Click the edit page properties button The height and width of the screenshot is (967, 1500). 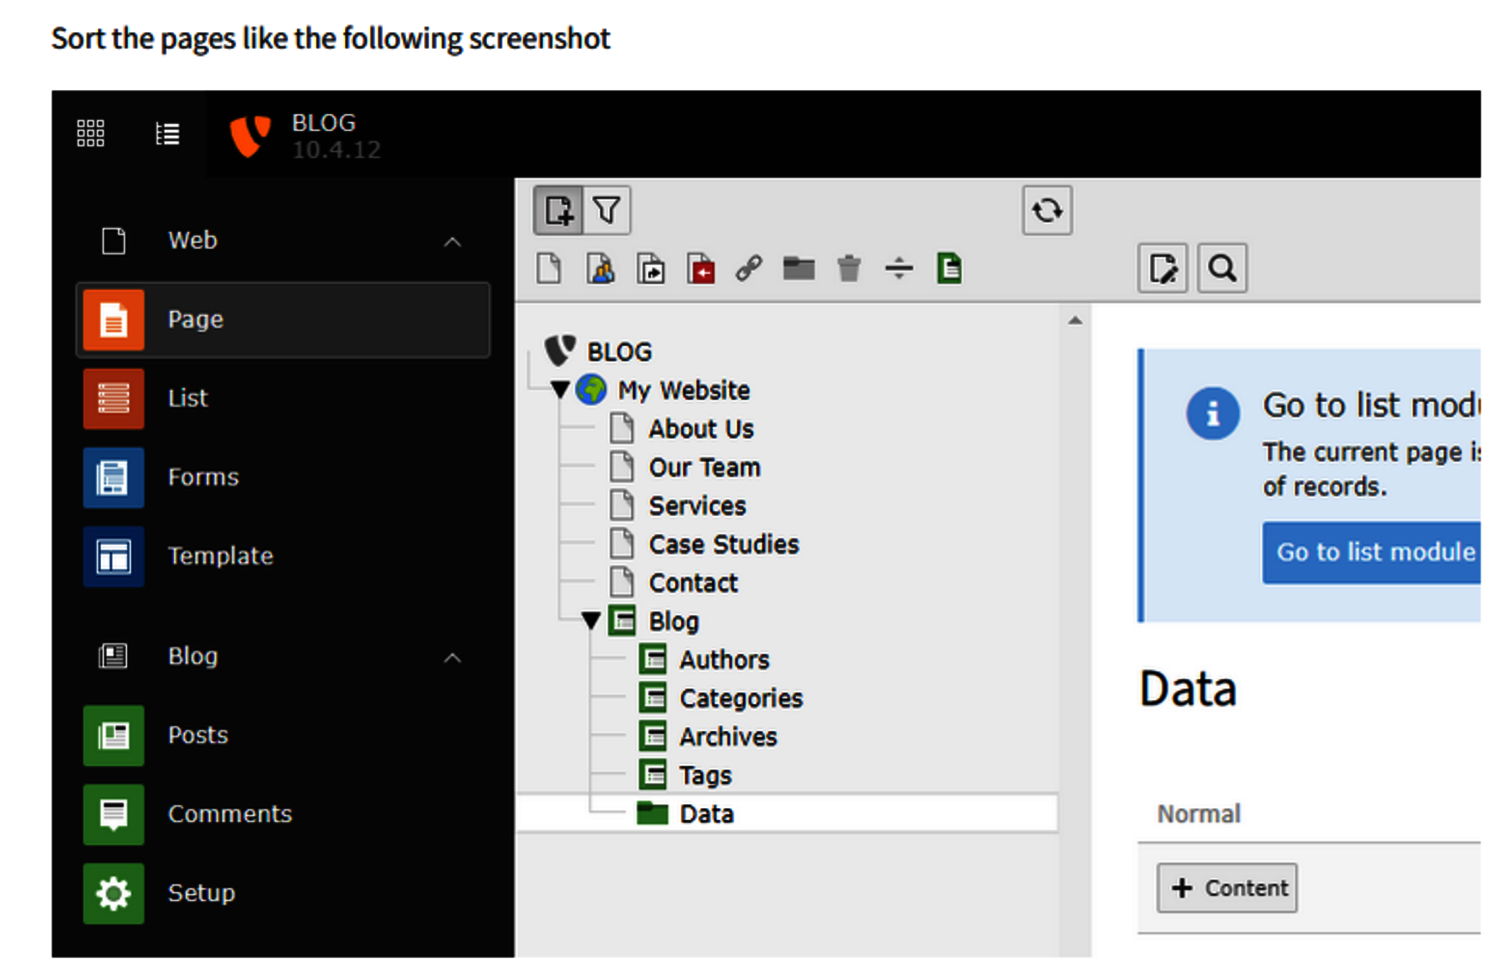coord(1163,269)
